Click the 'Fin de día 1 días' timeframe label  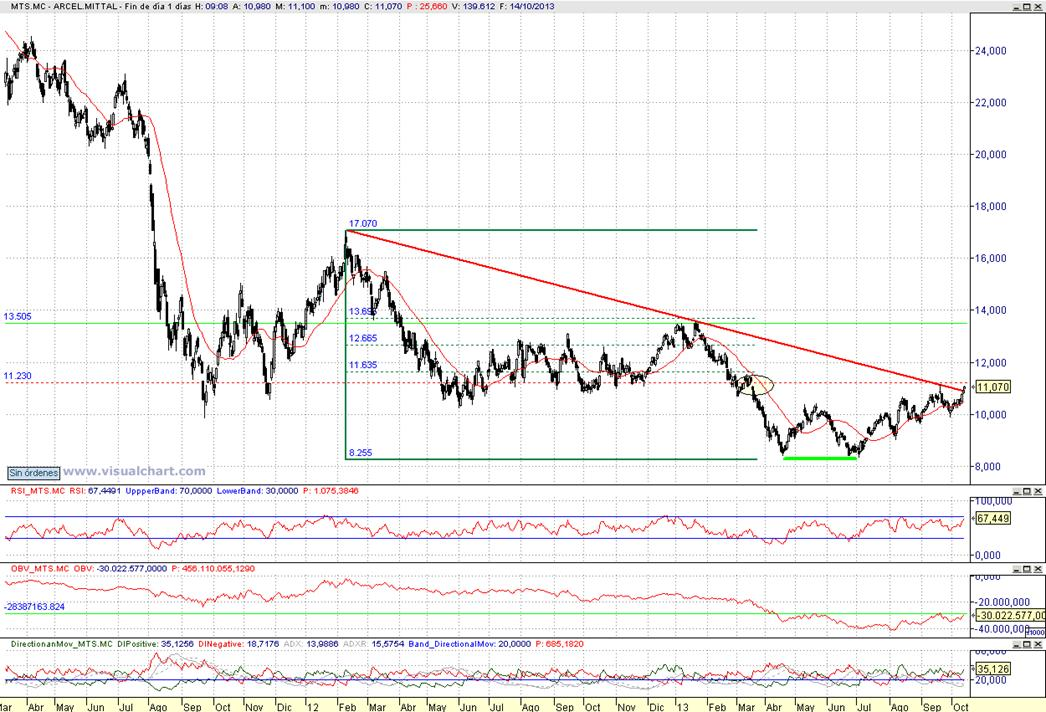point(158,6)
